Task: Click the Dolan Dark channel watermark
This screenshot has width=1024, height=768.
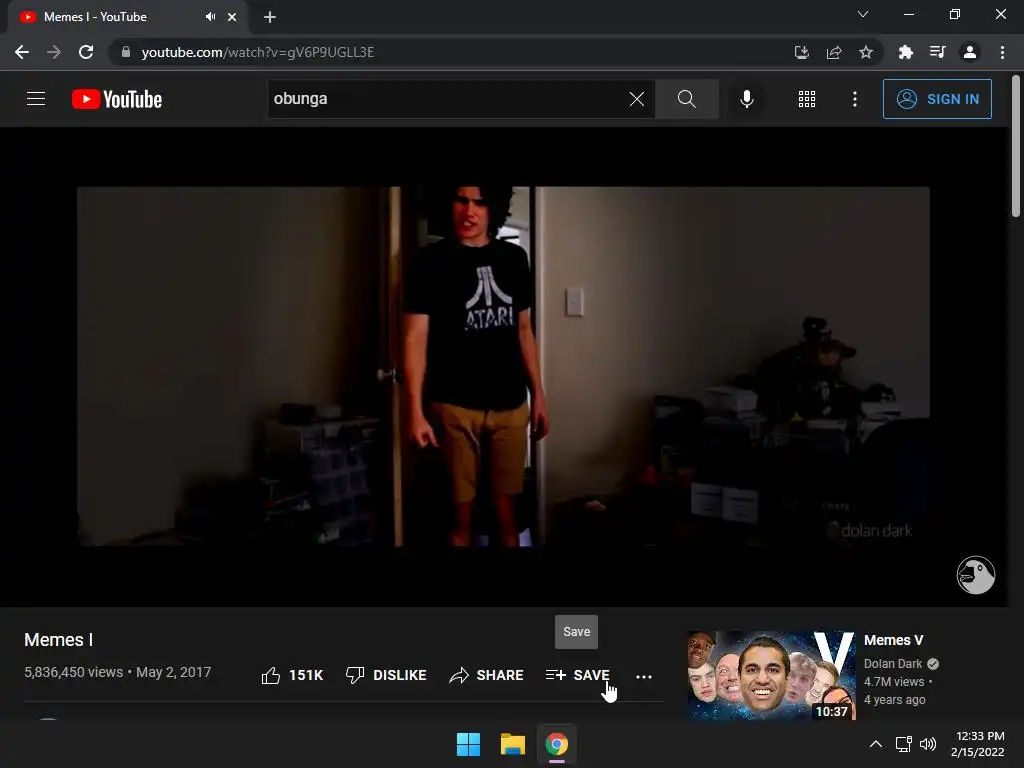Action: [x=976, y=575]
